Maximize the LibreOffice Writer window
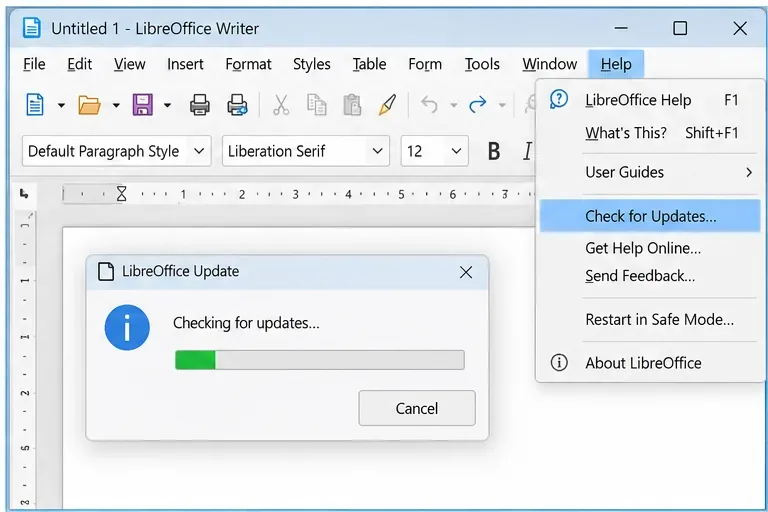 click(680, 28)
